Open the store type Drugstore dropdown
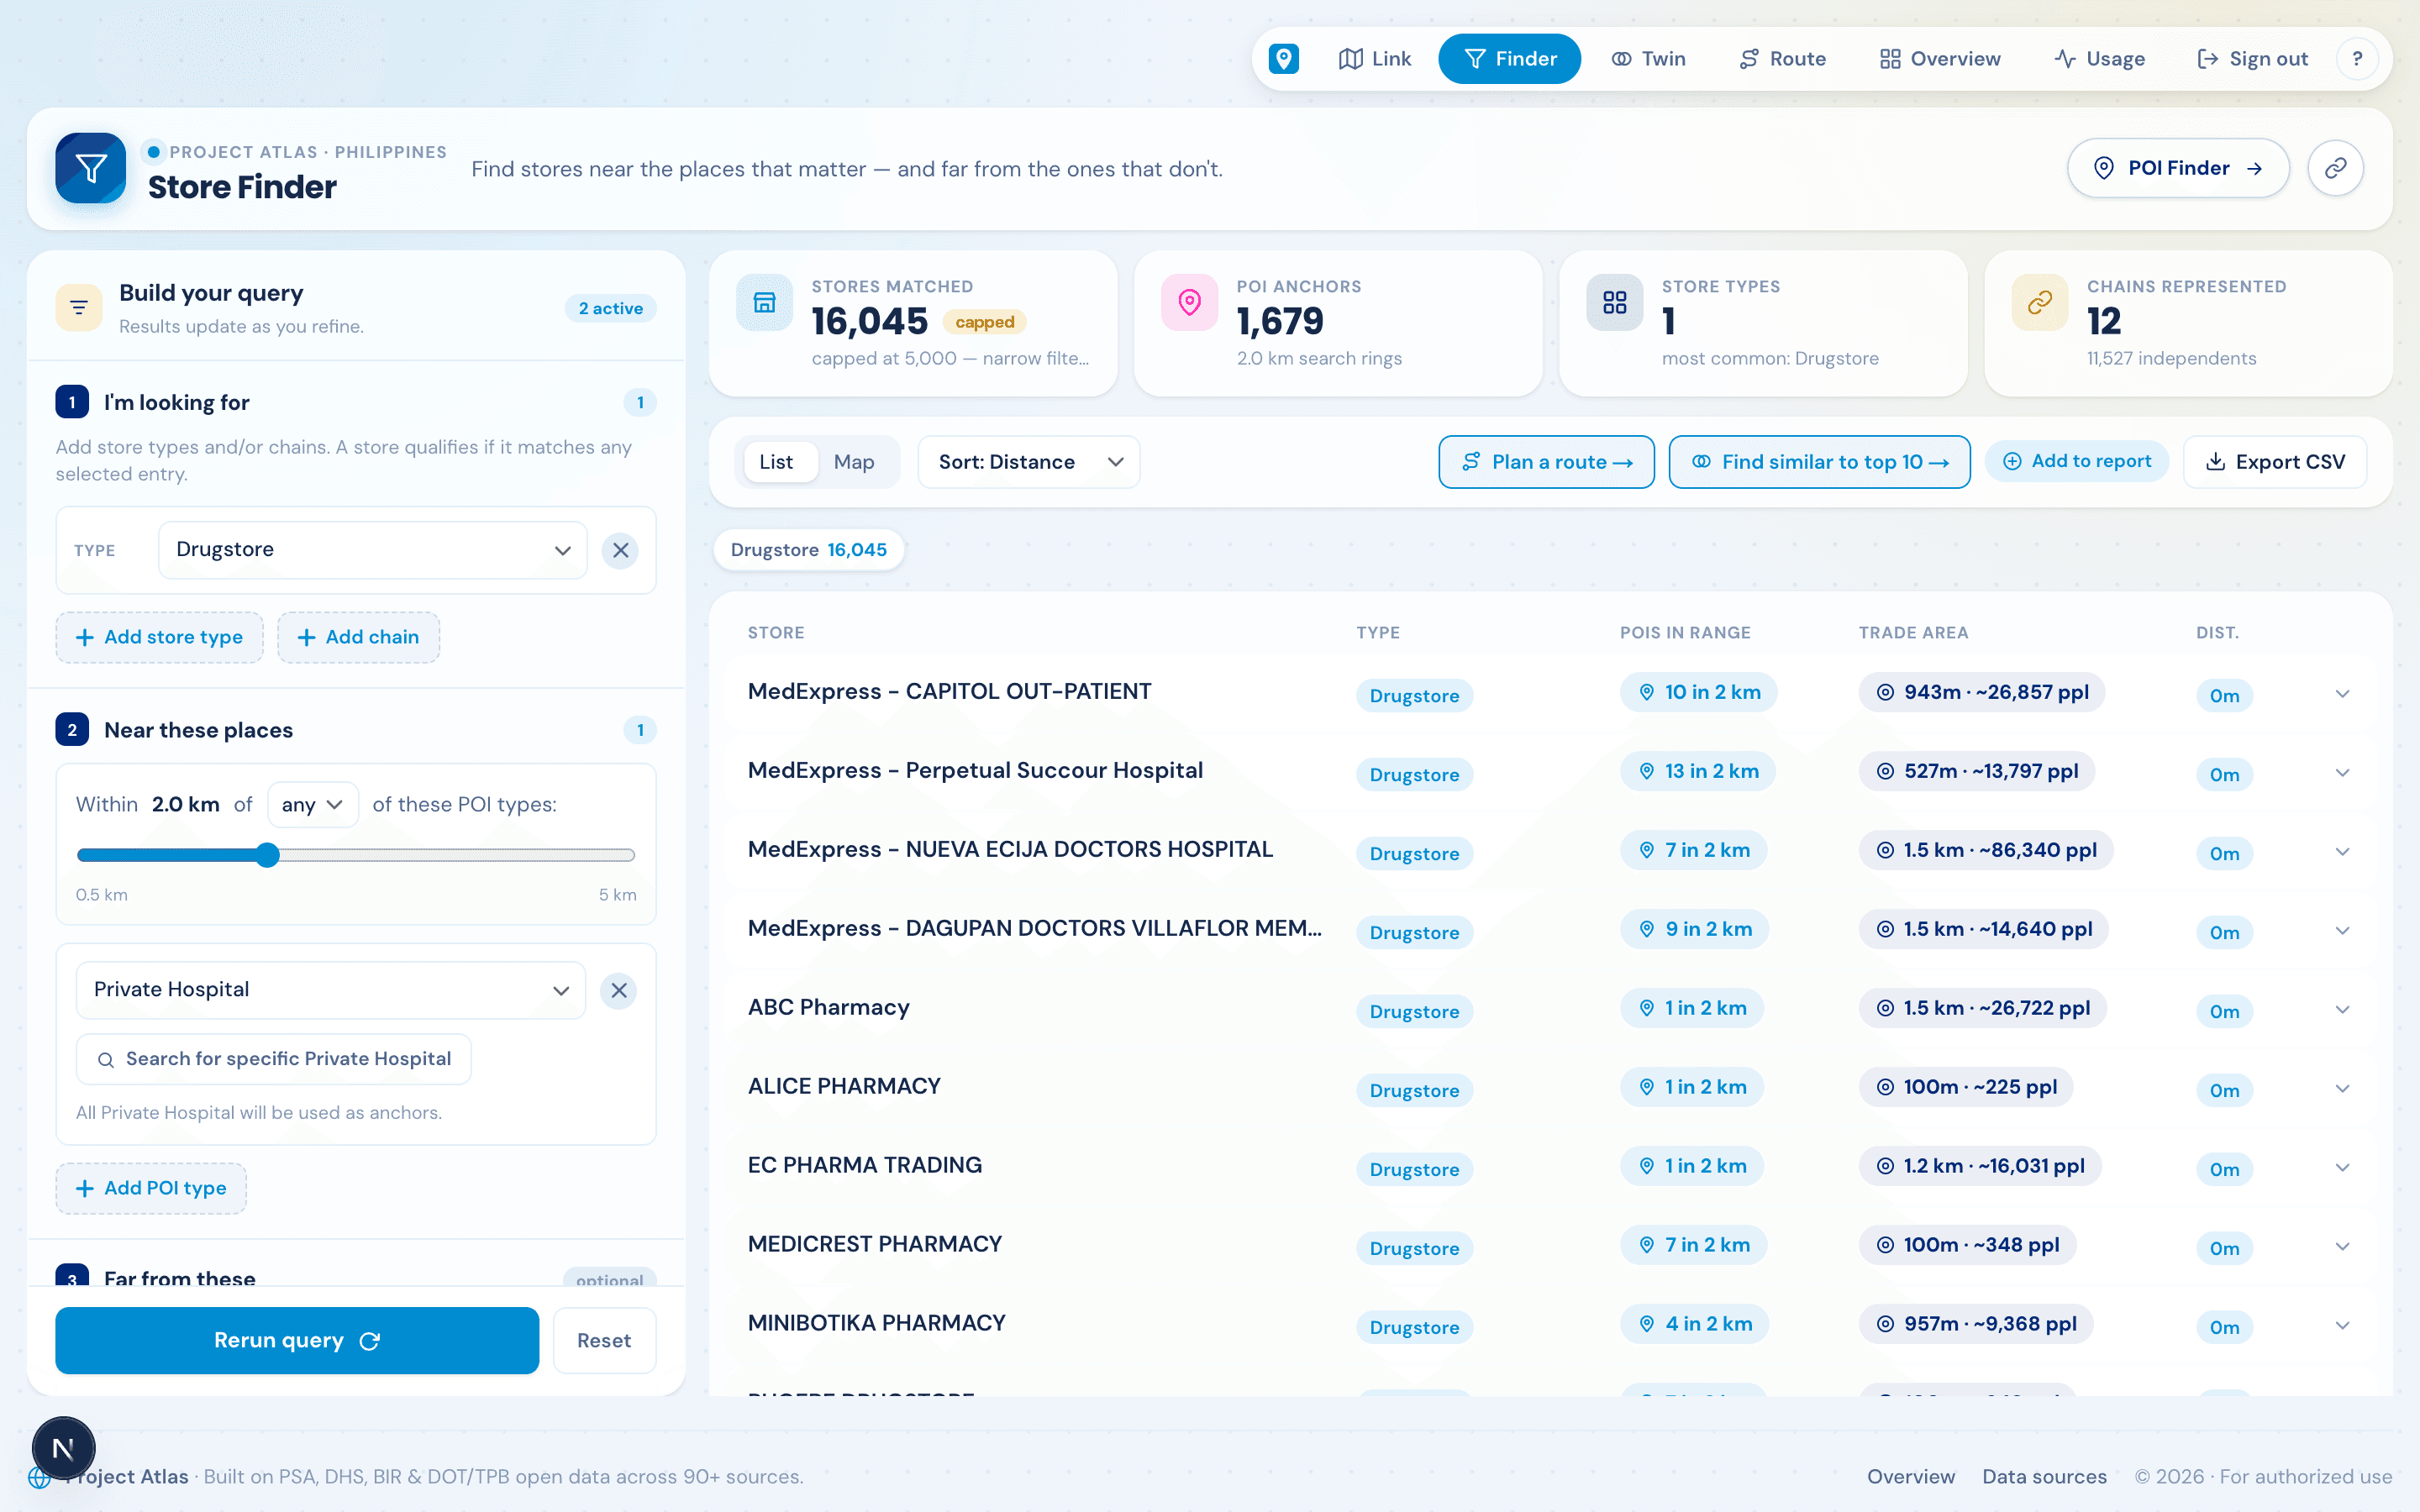Viewport: 2420px width, 1512px height. [x=372, y=550]
